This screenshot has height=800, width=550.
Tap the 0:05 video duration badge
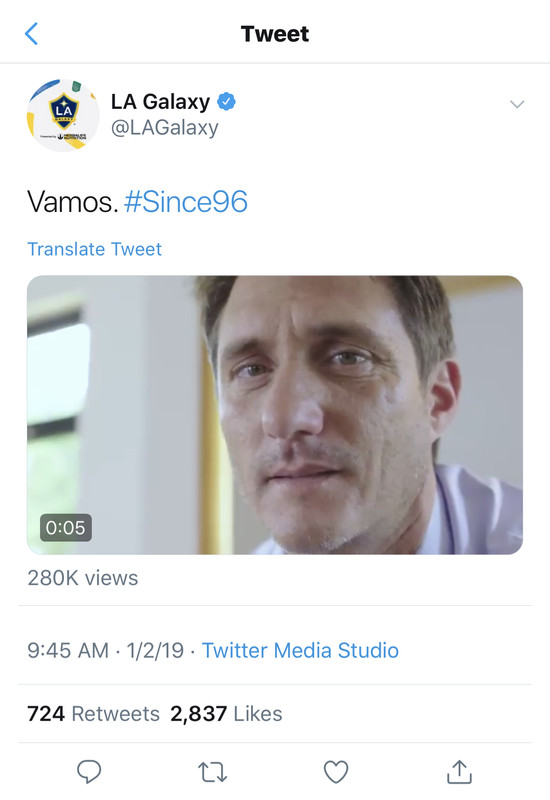click(x=66, y=528)
